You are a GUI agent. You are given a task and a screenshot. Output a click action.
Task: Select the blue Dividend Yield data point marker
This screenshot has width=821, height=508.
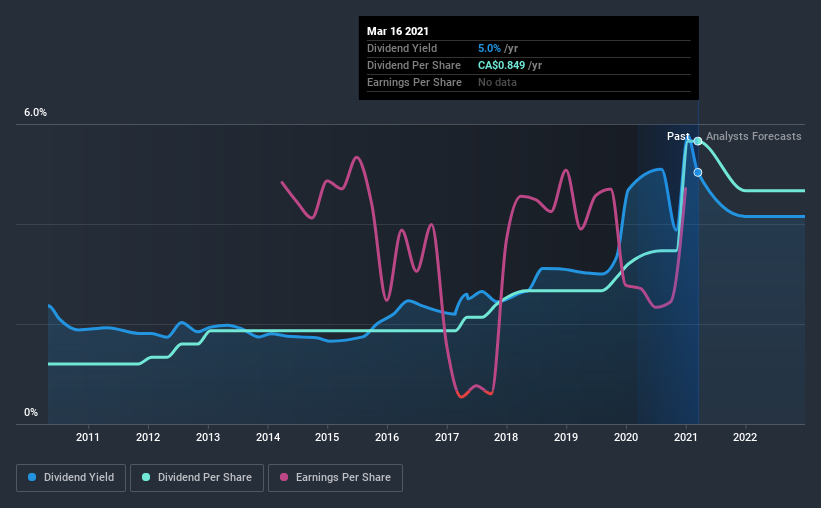coord(698,172)
